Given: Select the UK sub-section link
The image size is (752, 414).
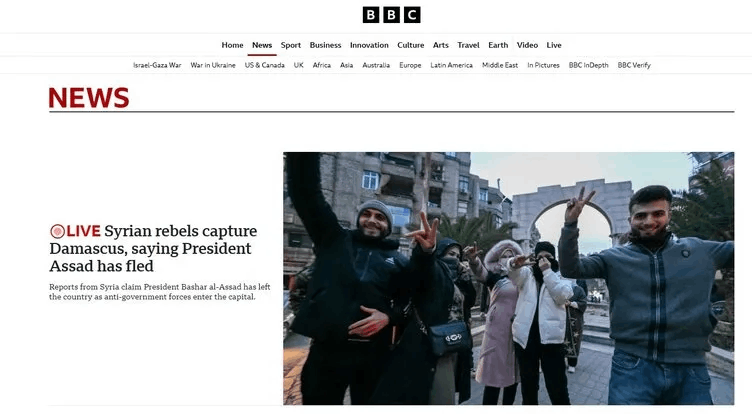Looking at the screenshot, I should click(298, 65).
